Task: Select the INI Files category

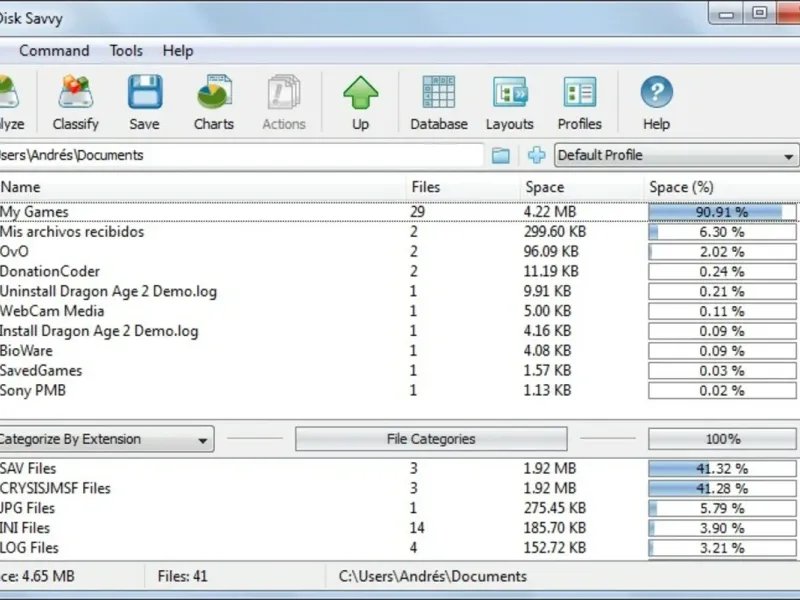Action: click(399, 528)
